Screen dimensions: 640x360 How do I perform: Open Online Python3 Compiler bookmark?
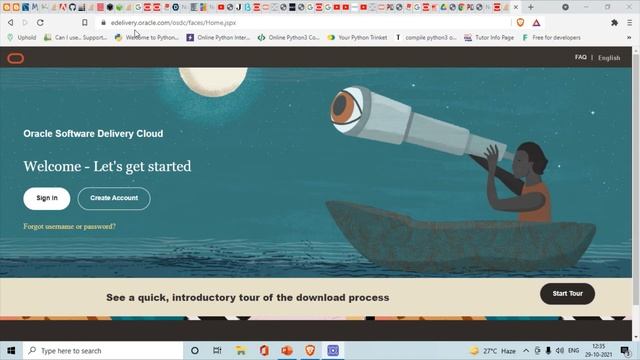tap(289, 38)
